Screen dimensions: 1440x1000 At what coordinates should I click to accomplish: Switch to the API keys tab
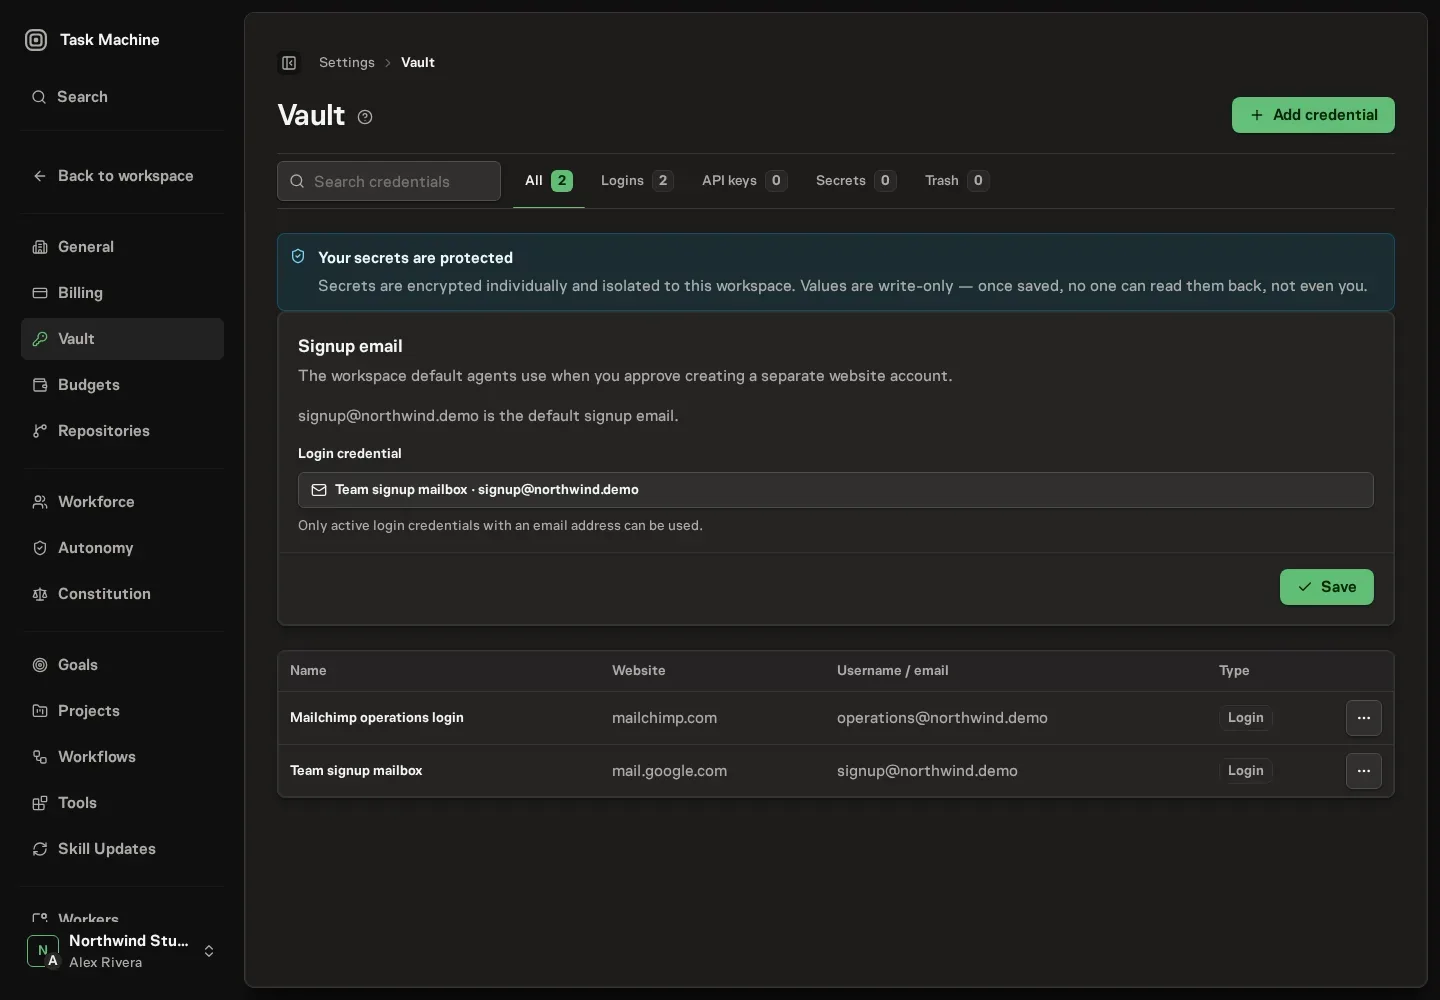click(744, 181)
